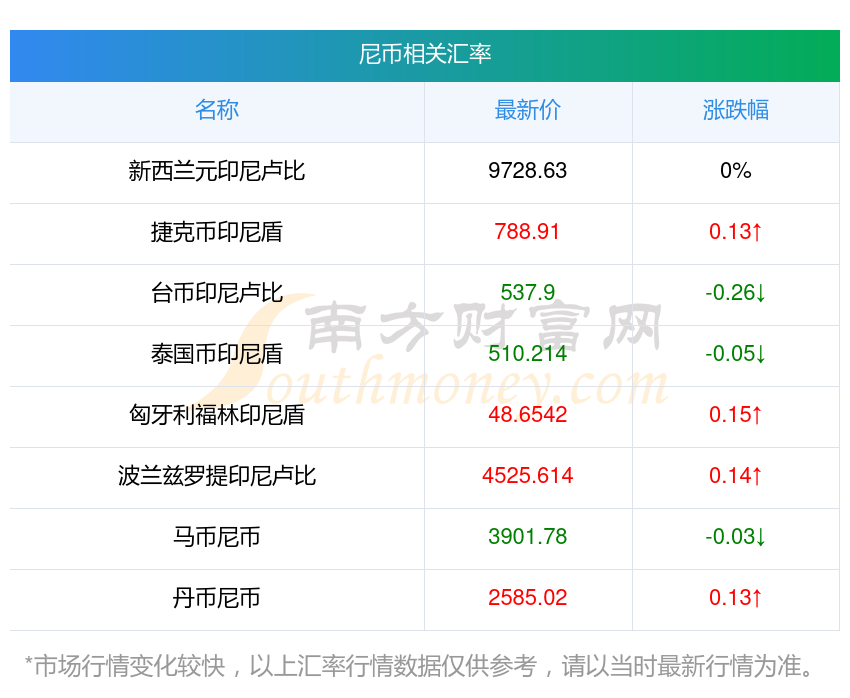This screenshot has width=850, height=698.
Task: Click the price 4525.614
Action: pos(527,476)
